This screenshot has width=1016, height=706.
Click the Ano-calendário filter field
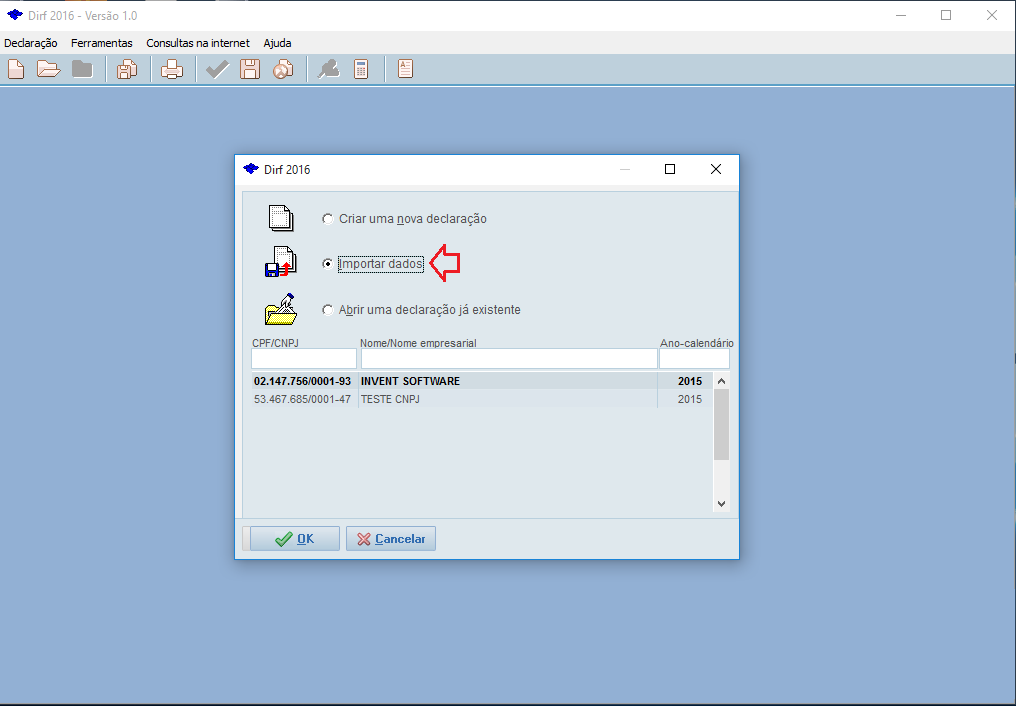(x=695, y=358)
